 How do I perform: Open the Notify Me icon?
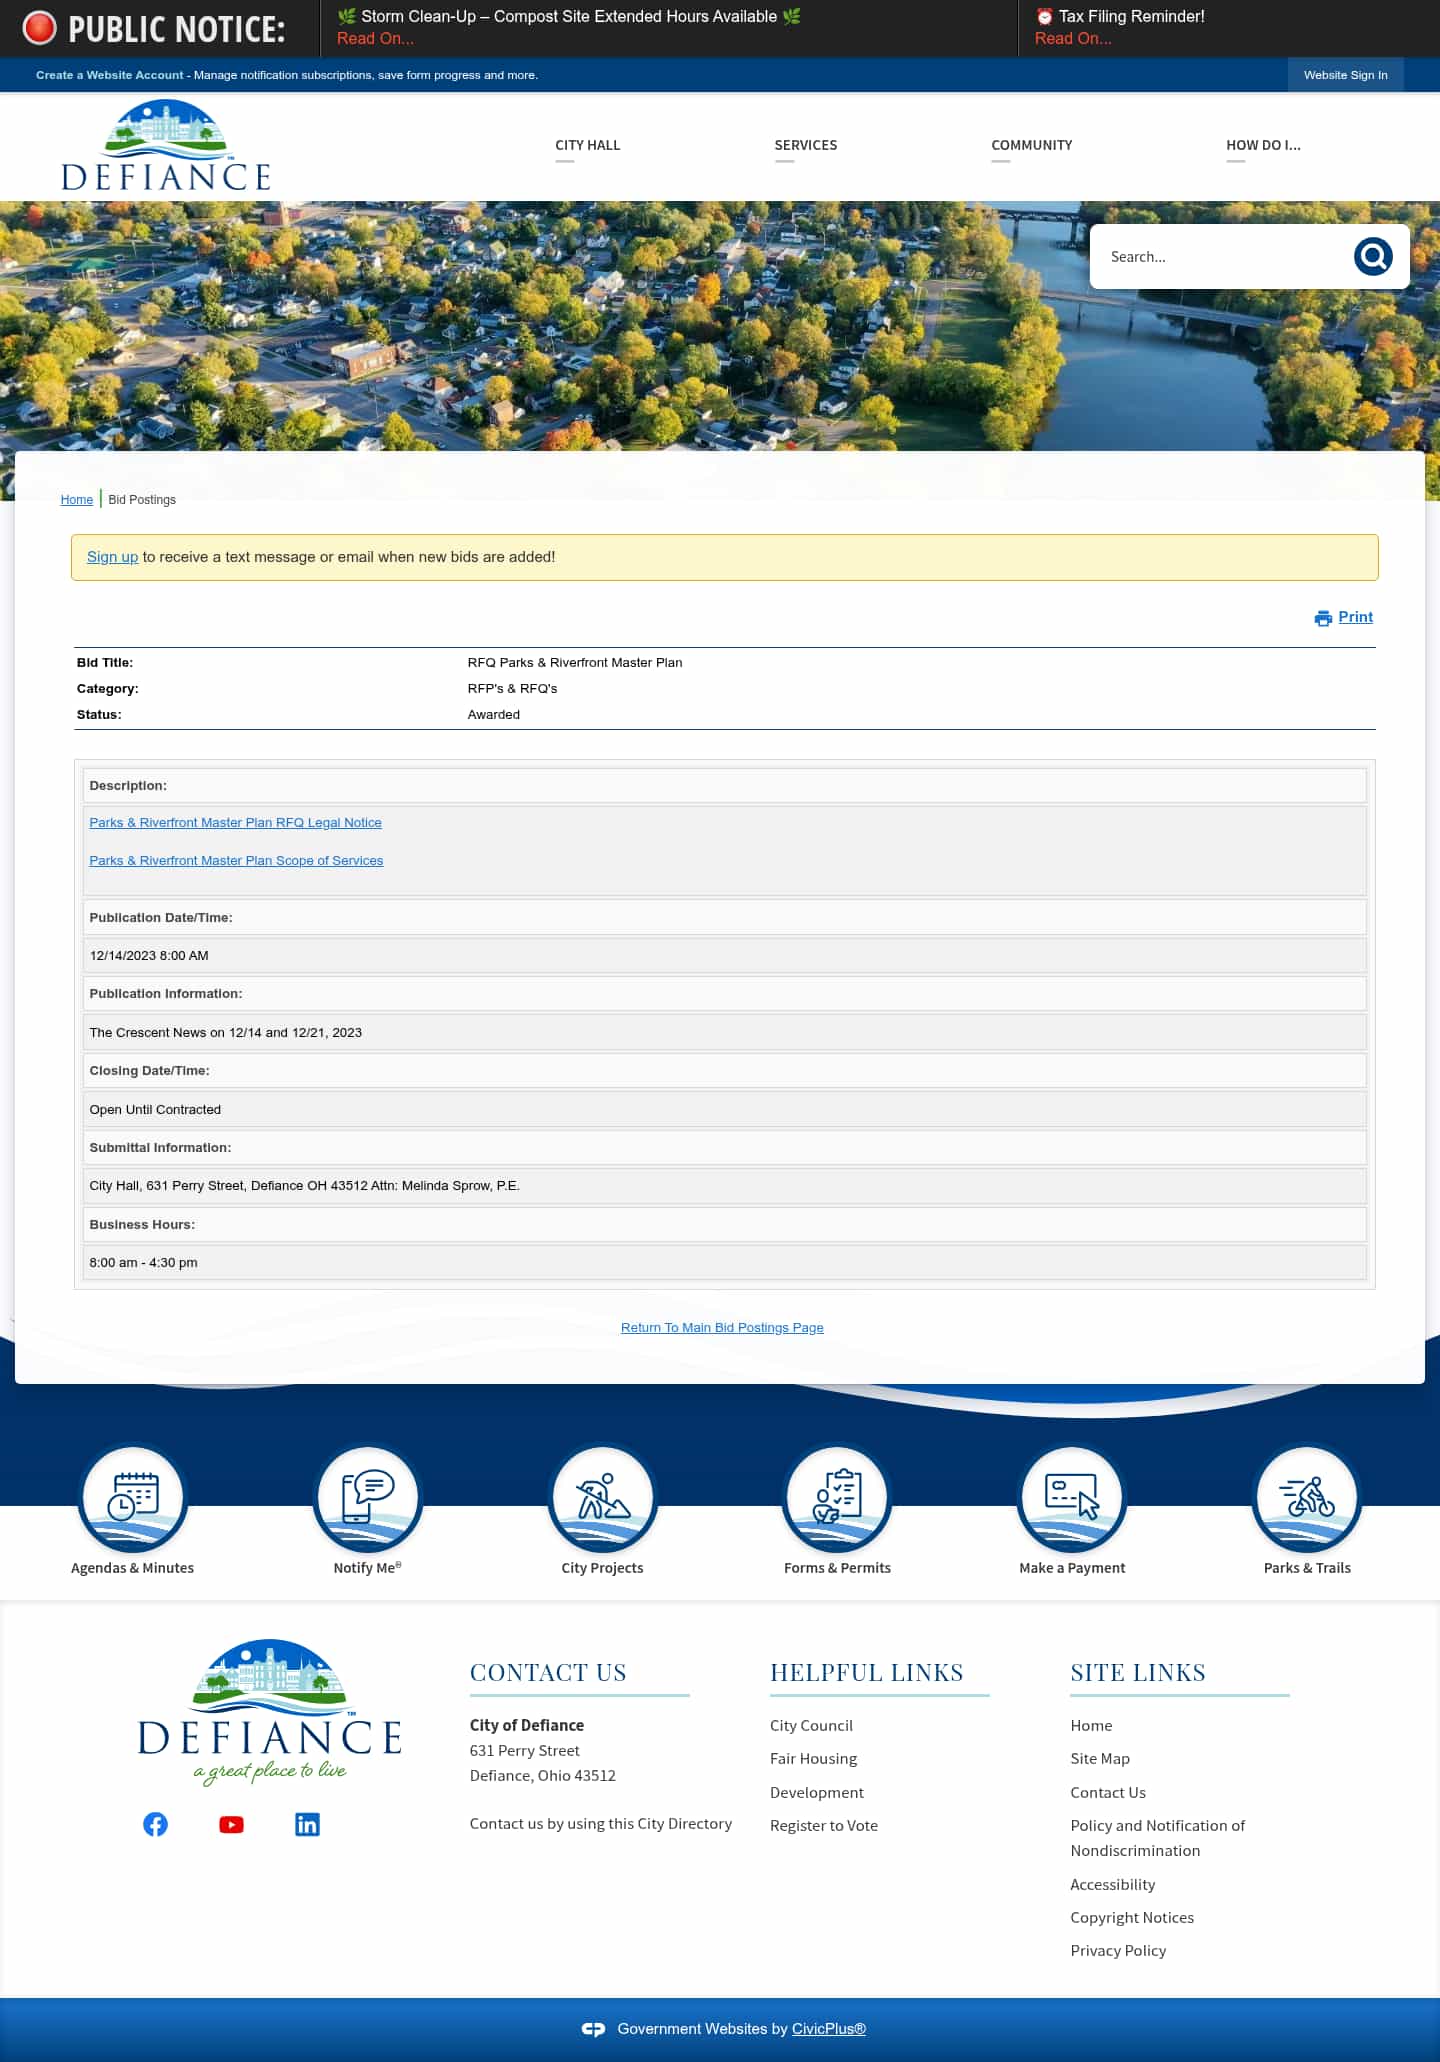tap(368, 1498)
